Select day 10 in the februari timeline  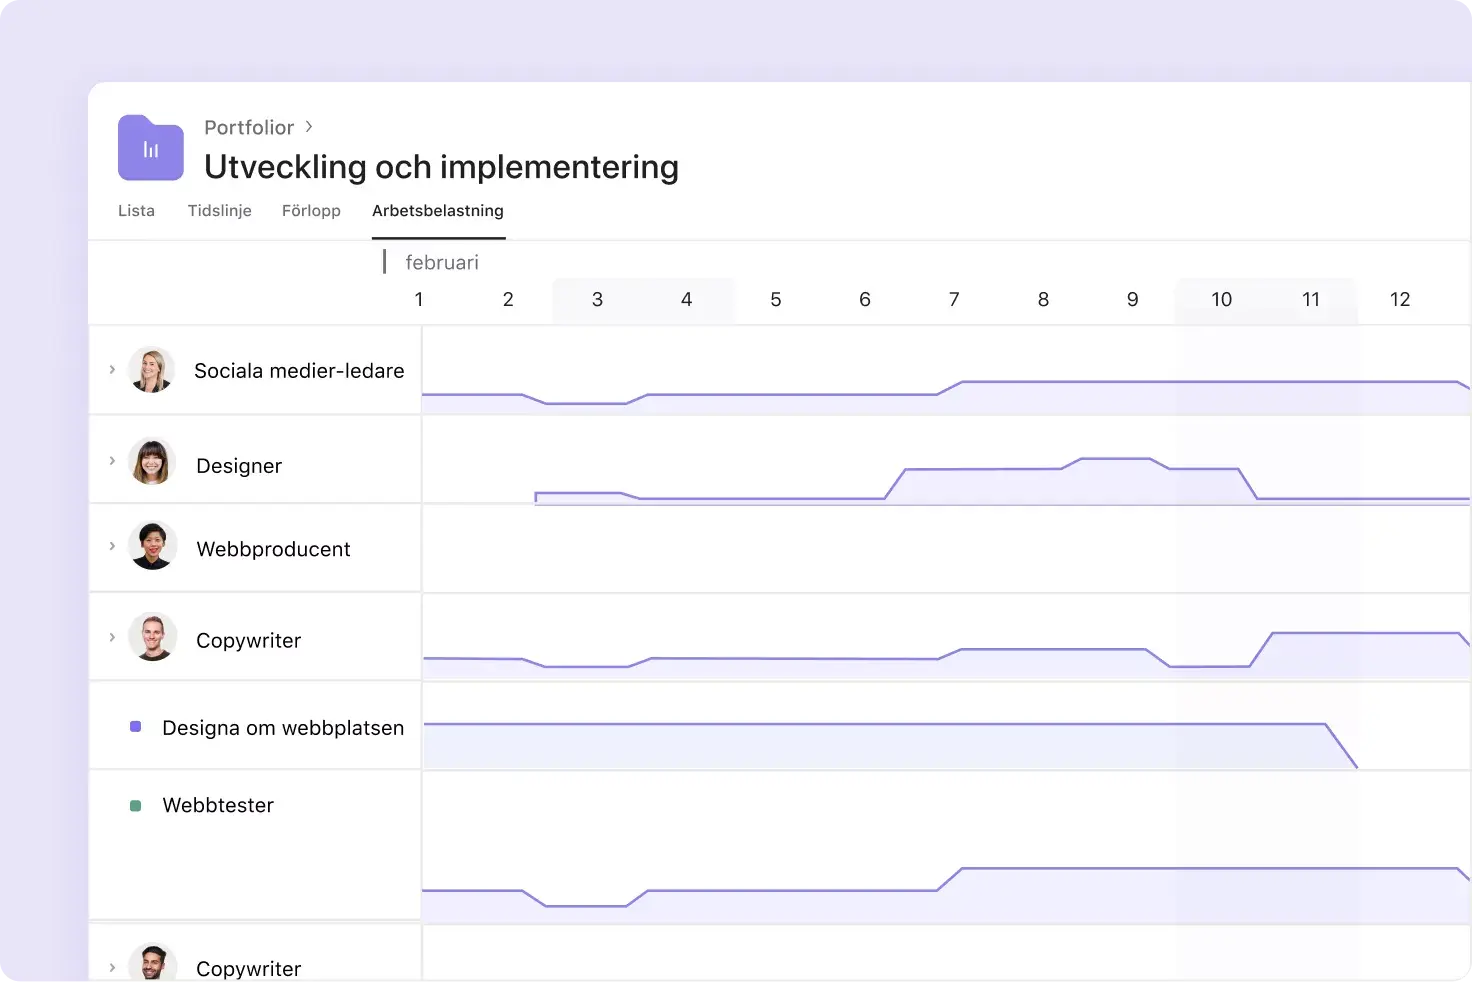pos(1221,300)
